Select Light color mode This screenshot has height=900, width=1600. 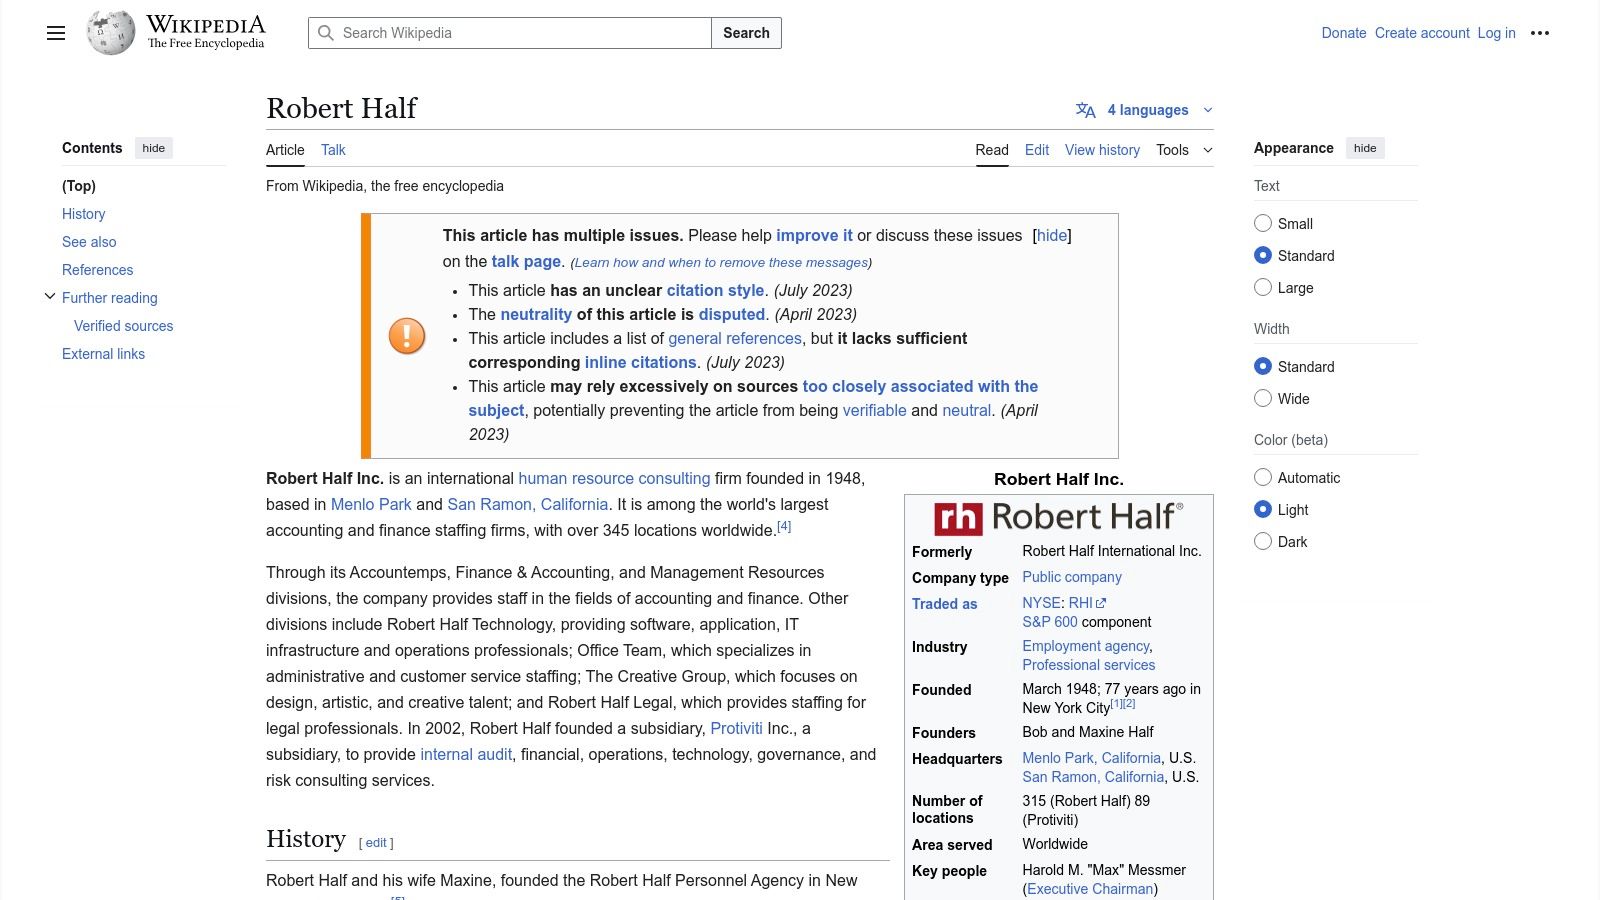(1263, 509)
